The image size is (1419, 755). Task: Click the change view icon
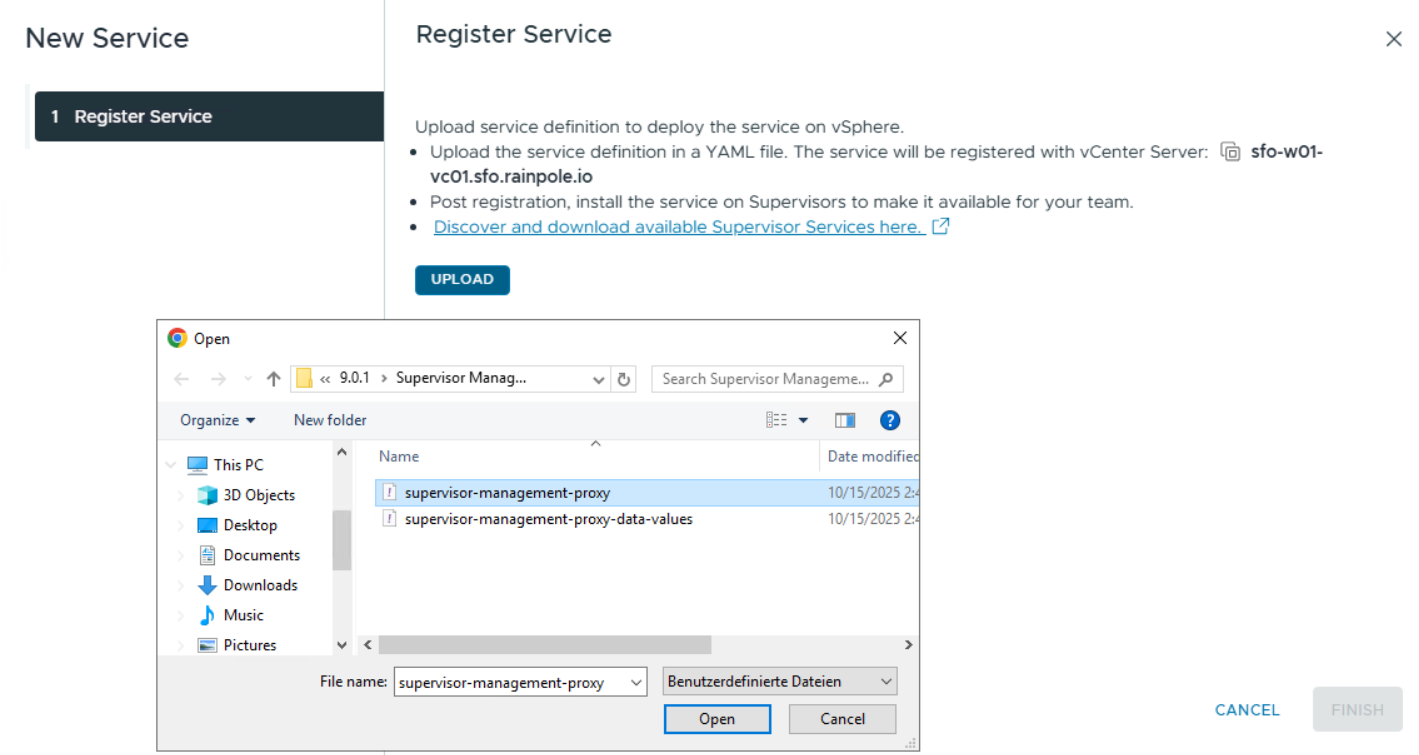pyautogui.click(x=777, y=420)
